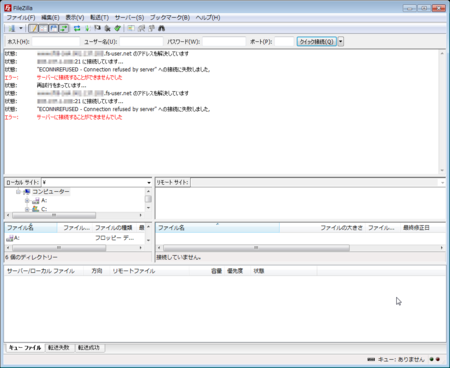Viewport: 450px width, 368px height.
Task: Open quick connect history dropdown
Action: (341, 41)
